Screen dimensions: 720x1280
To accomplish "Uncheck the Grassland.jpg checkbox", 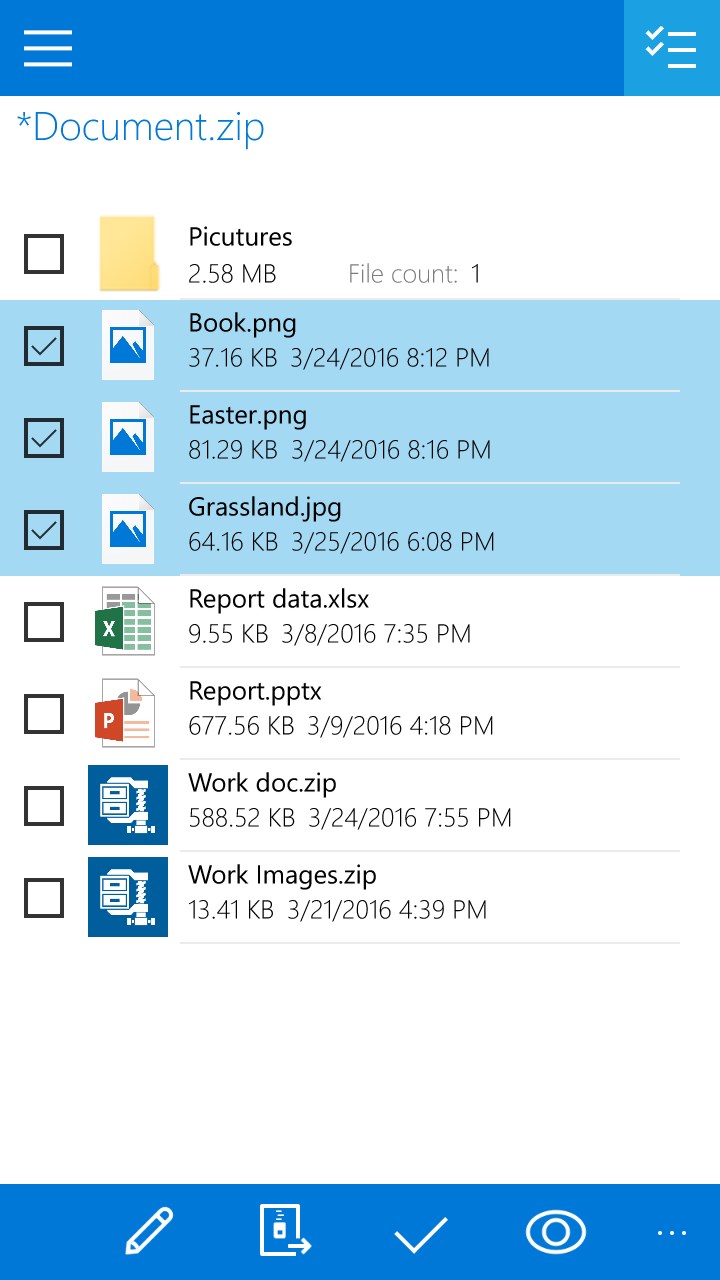I will point(44,530).
